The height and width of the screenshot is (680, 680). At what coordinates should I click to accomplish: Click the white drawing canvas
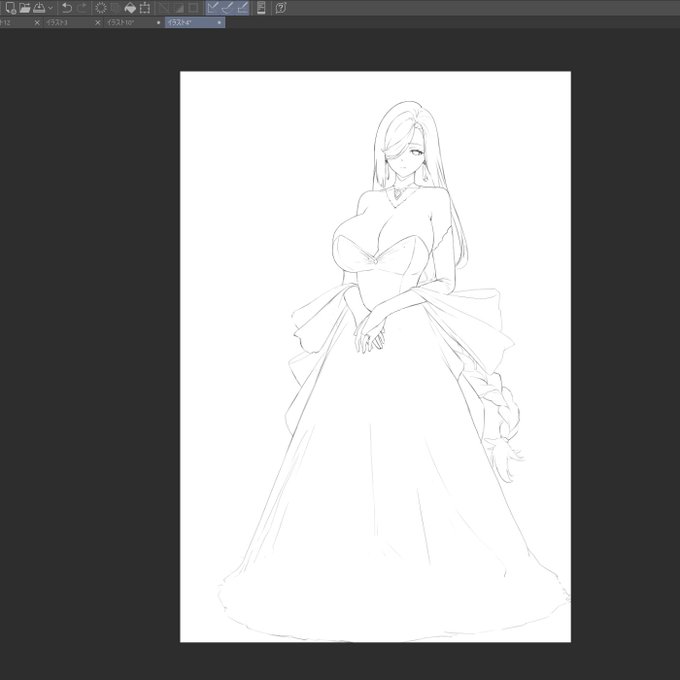[375, 356]
